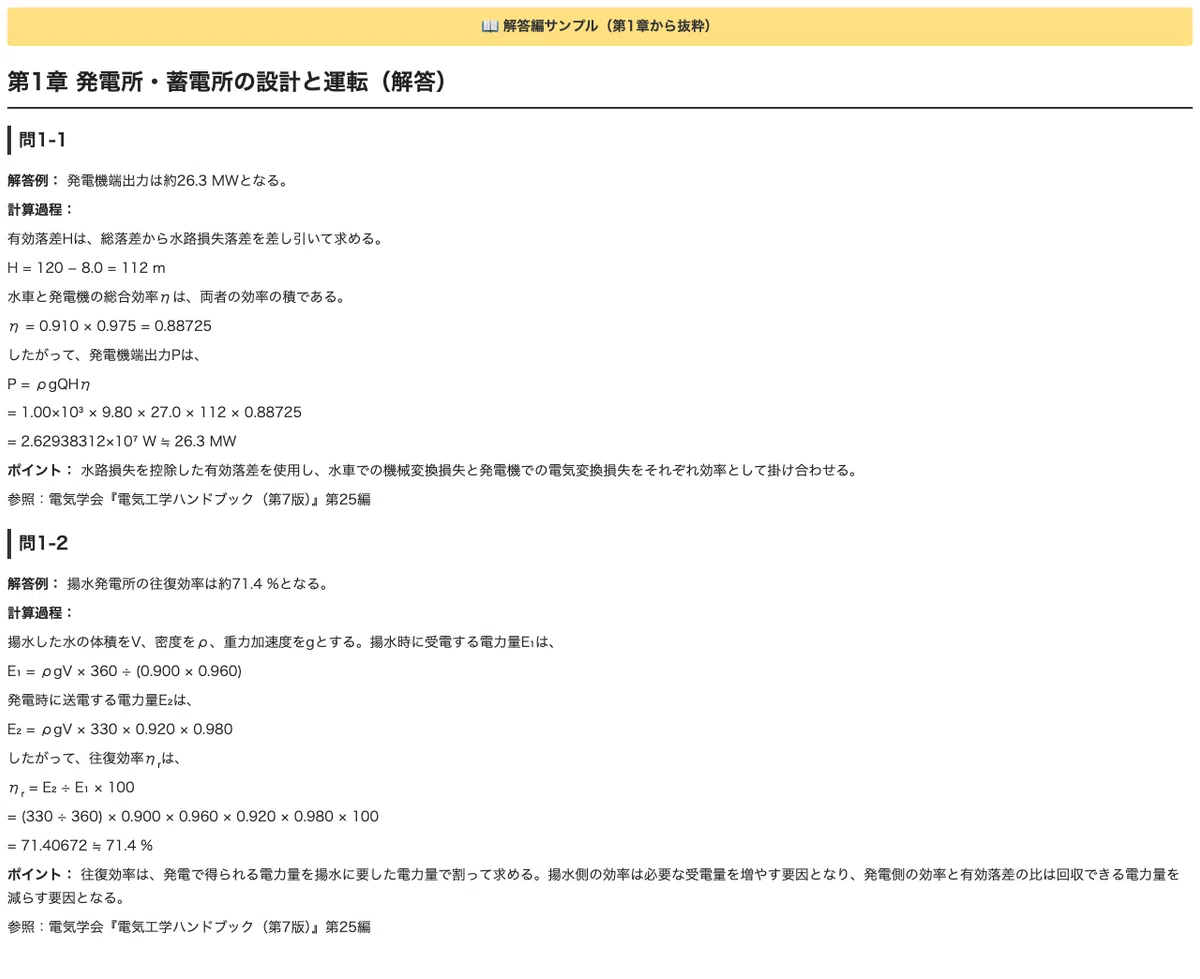Select the equation "E₂ = ρgV × 330 × 0.920 × 0.980"
Screen dimensions: 1200x979
point(120,729)
